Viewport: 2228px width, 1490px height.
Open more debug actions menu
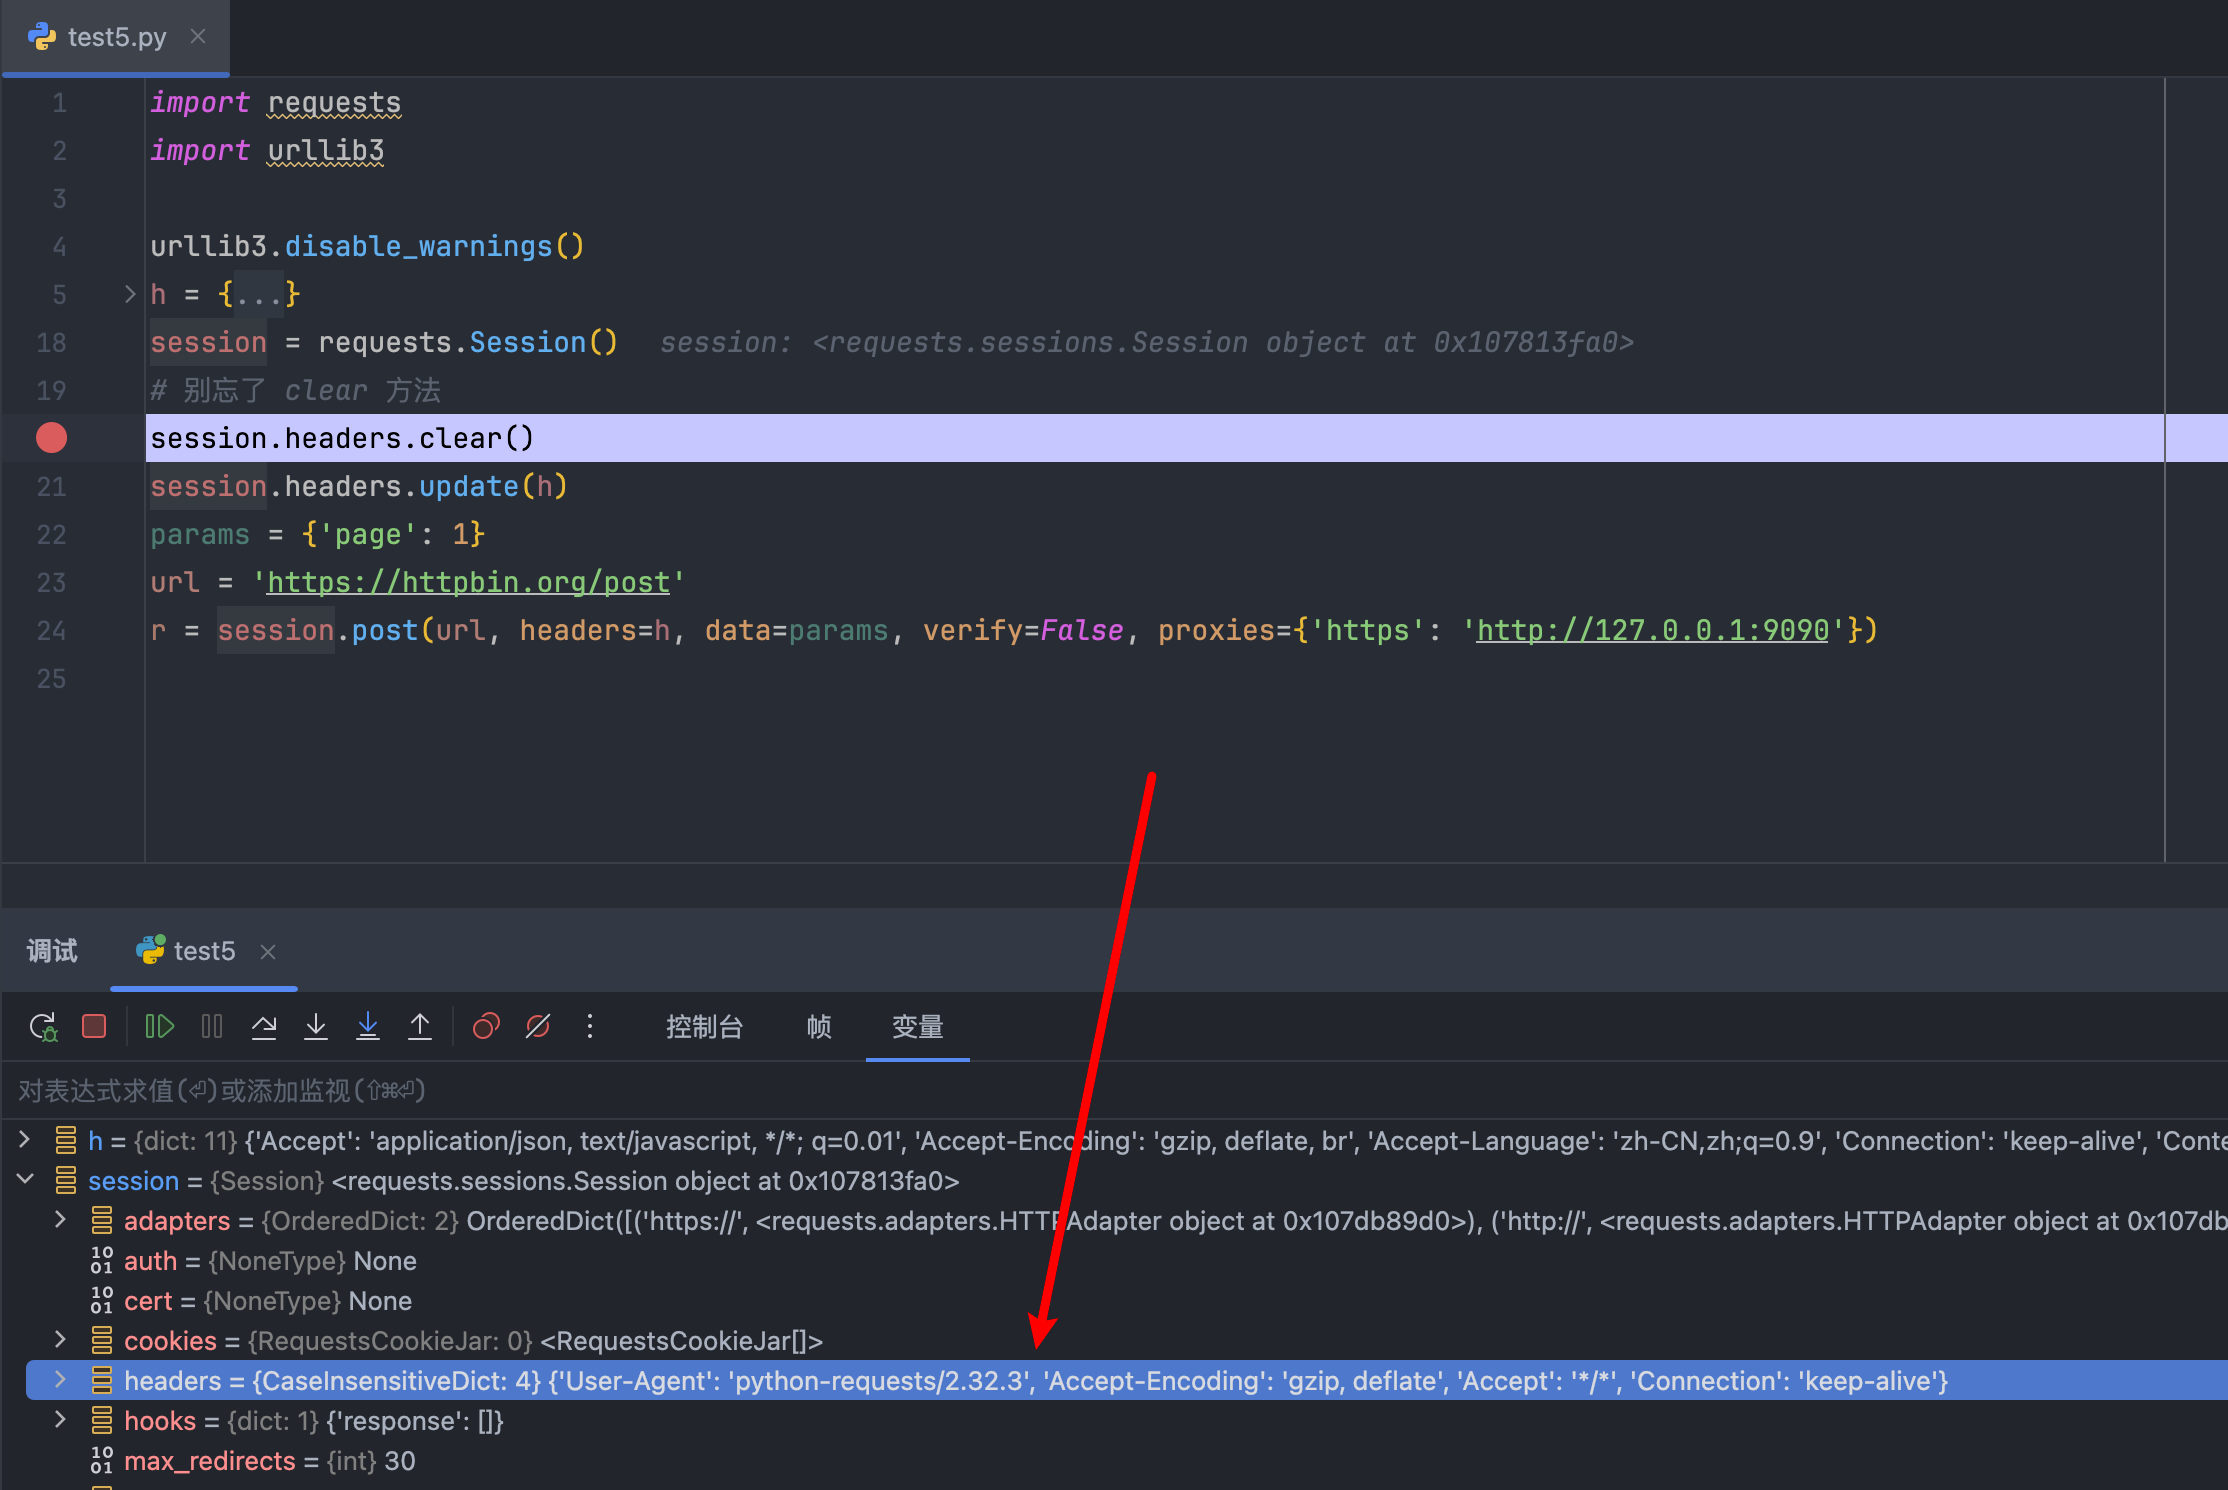point(590,1027)
